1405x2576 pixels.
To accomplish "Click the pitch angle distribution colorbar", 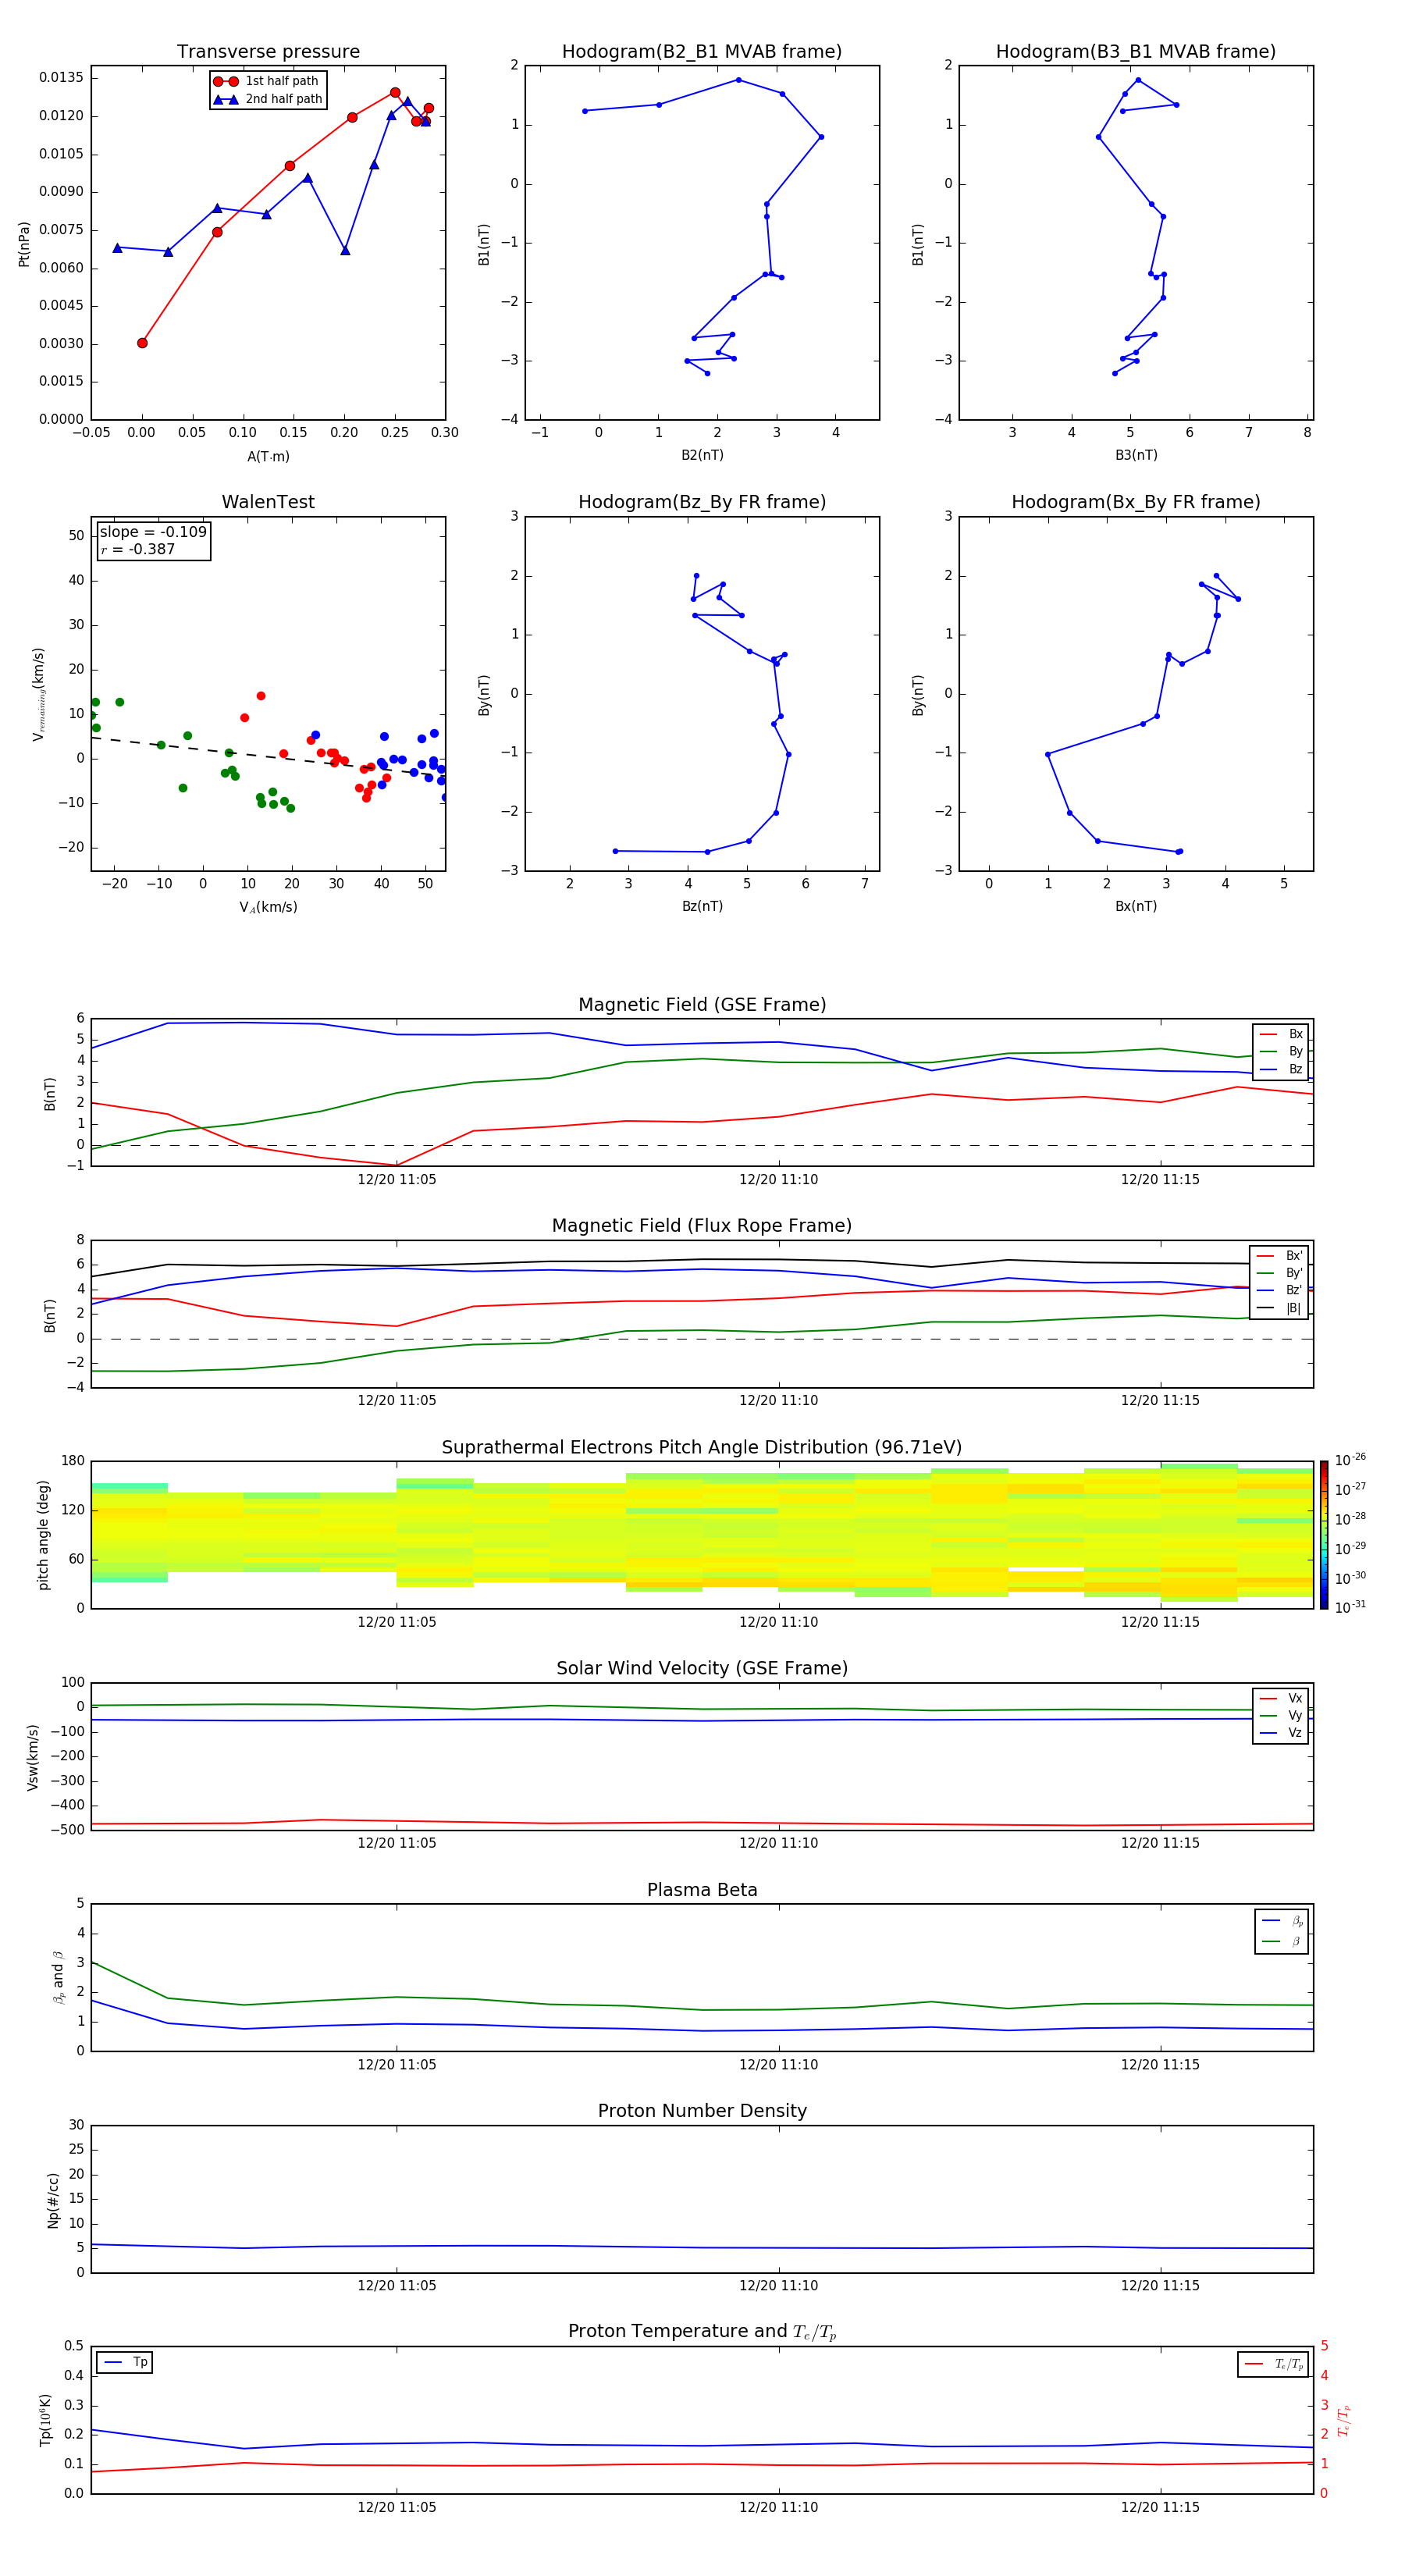I will tap(1324, 1535).
